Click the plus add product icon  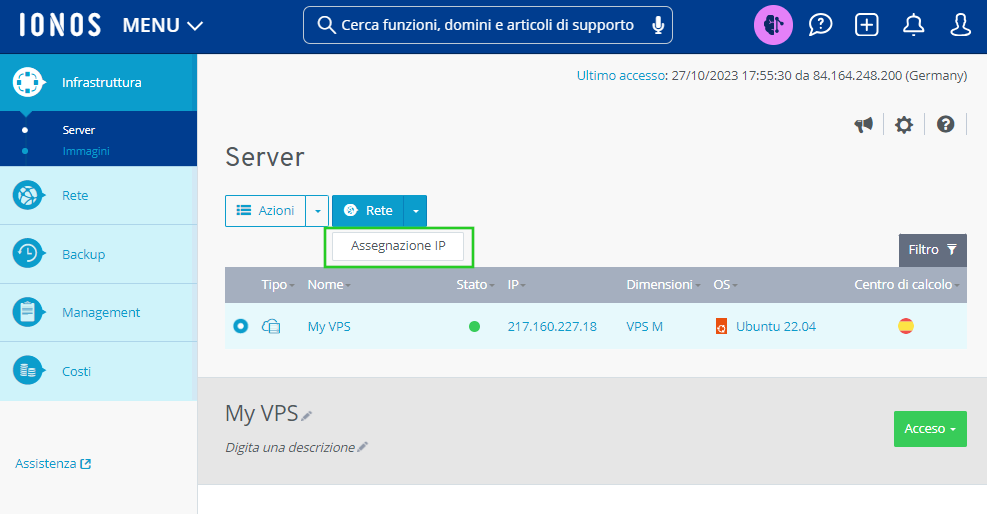tap(867, 25)
